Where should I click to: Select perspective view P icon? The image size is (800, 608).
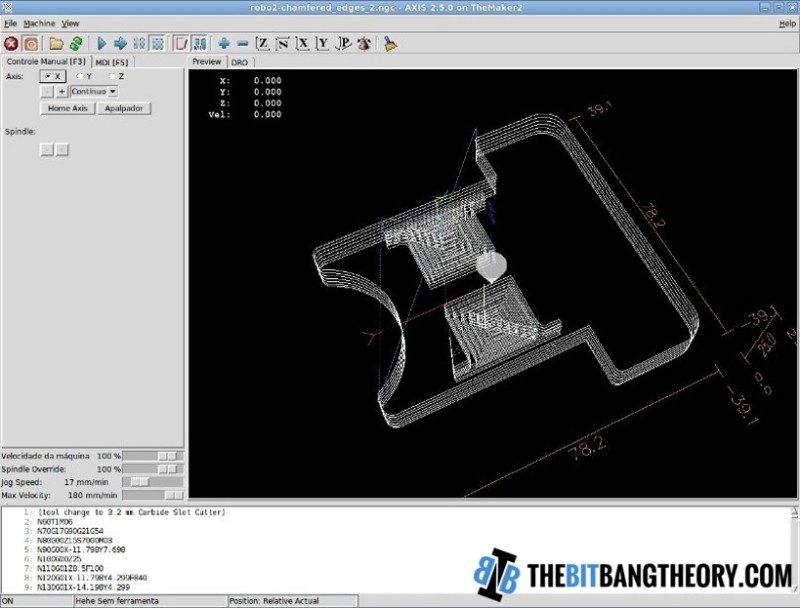pyautogui.click(x=343, y=43)
